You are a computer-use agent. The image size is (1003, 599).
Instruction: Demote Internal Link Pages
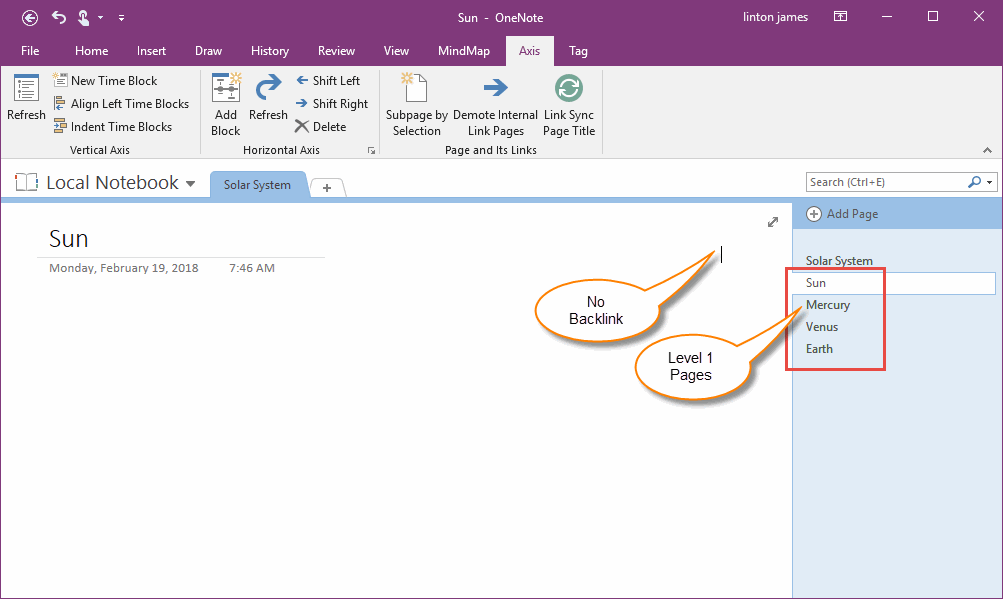tap(496, 105)
